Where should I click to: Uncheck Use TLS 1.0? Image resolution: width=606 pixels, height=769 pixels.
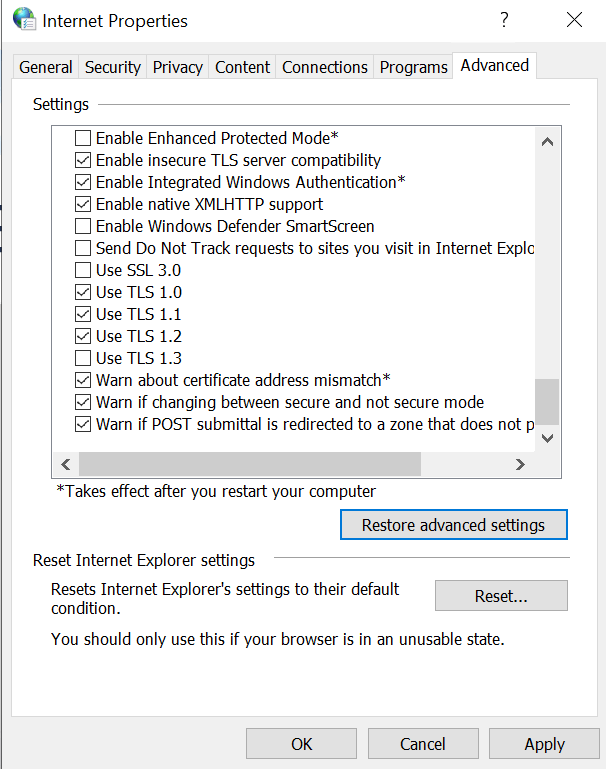pyautogui.click(x=83, y=292)
